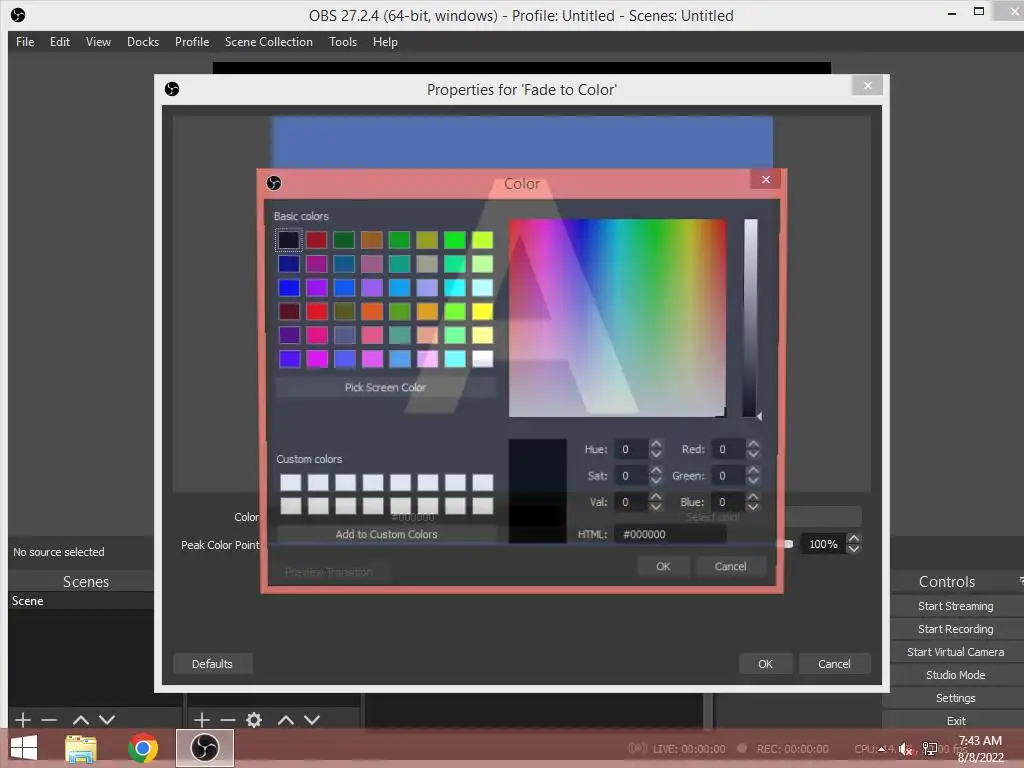Click Start Streaming in Controls
This screenshot has height=768, width=1024.
[x=955, y=606]
